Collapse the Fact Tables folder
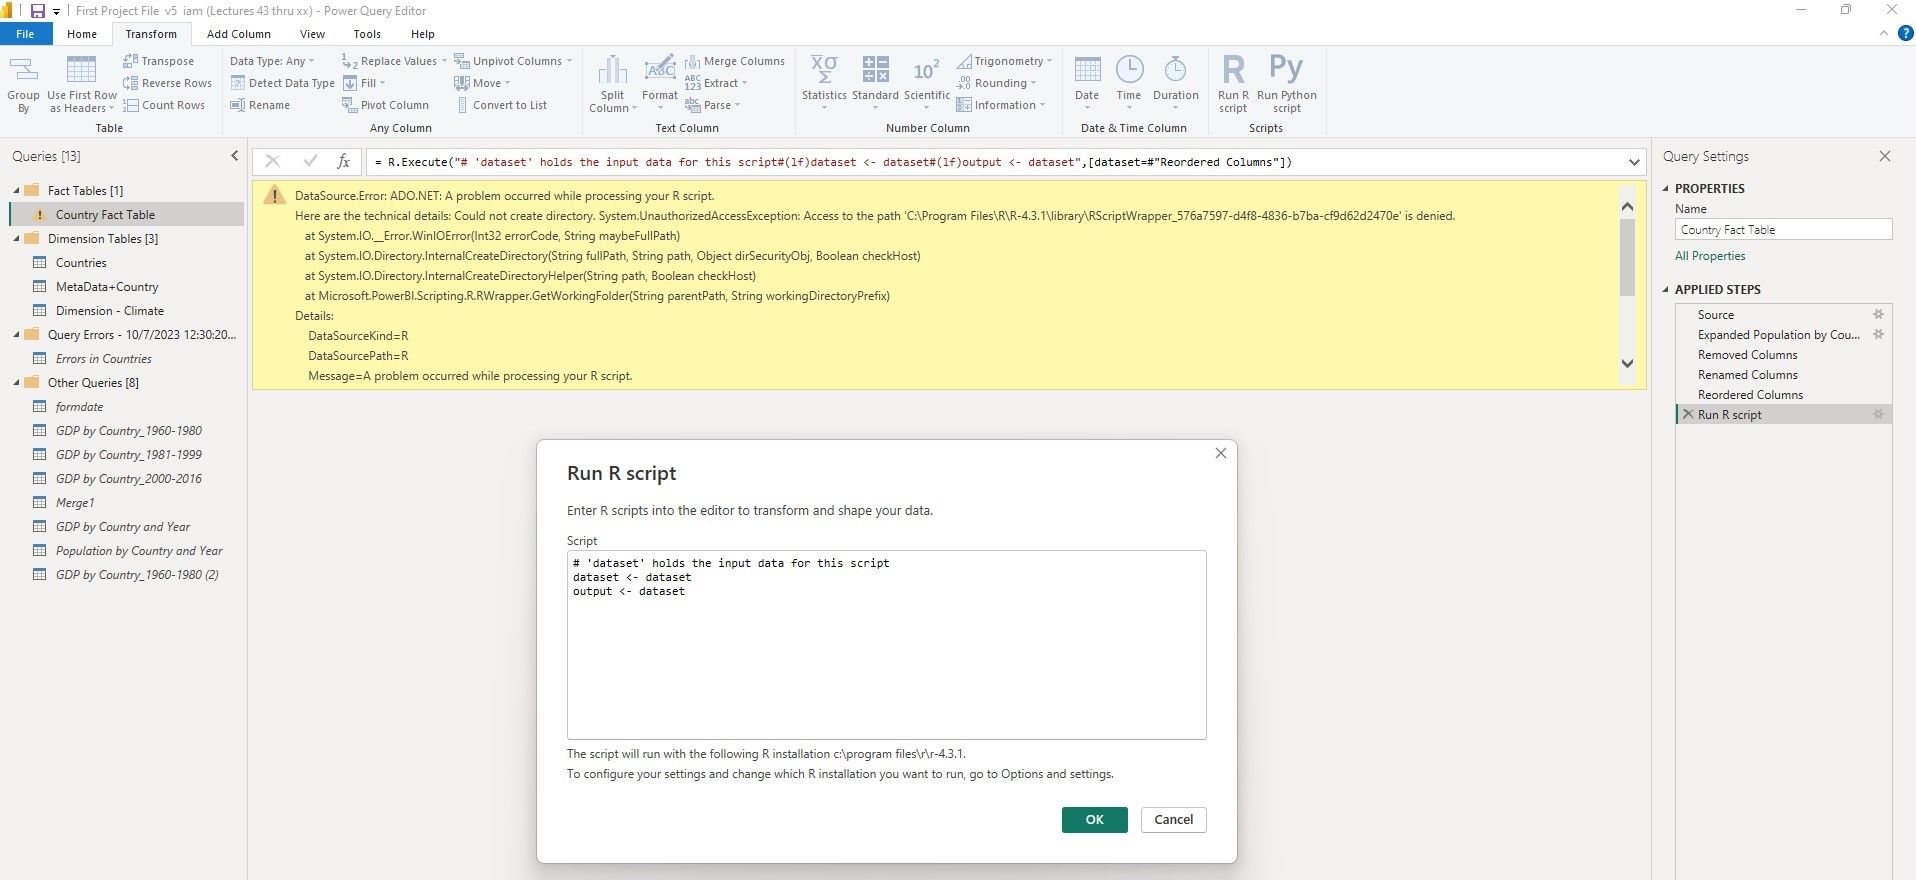 [x=16, y=190]
